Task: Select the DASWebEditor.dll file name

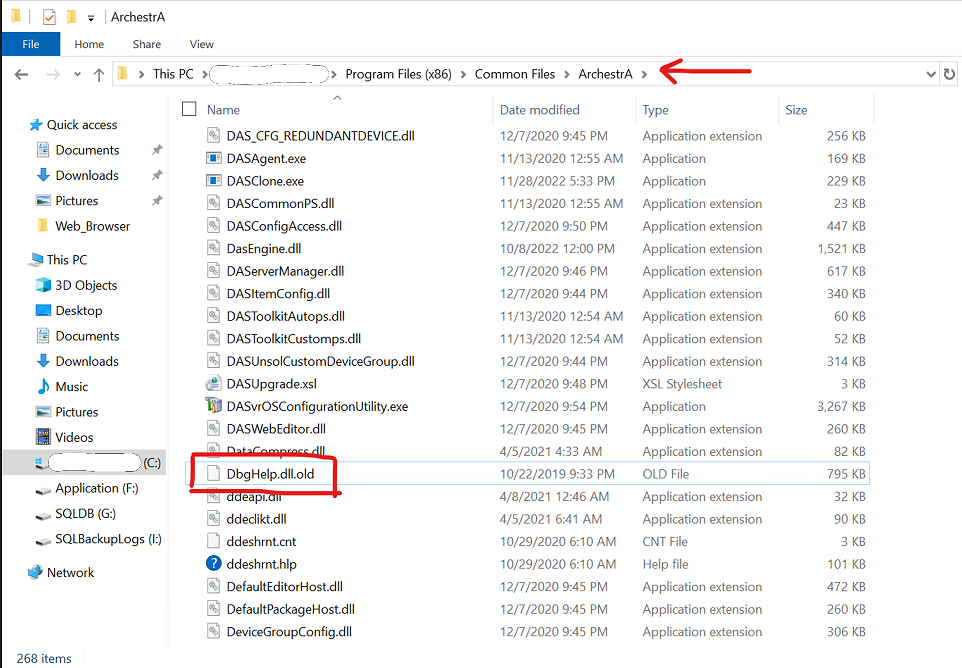Action: pyautogui.click(x=276, y=429)
